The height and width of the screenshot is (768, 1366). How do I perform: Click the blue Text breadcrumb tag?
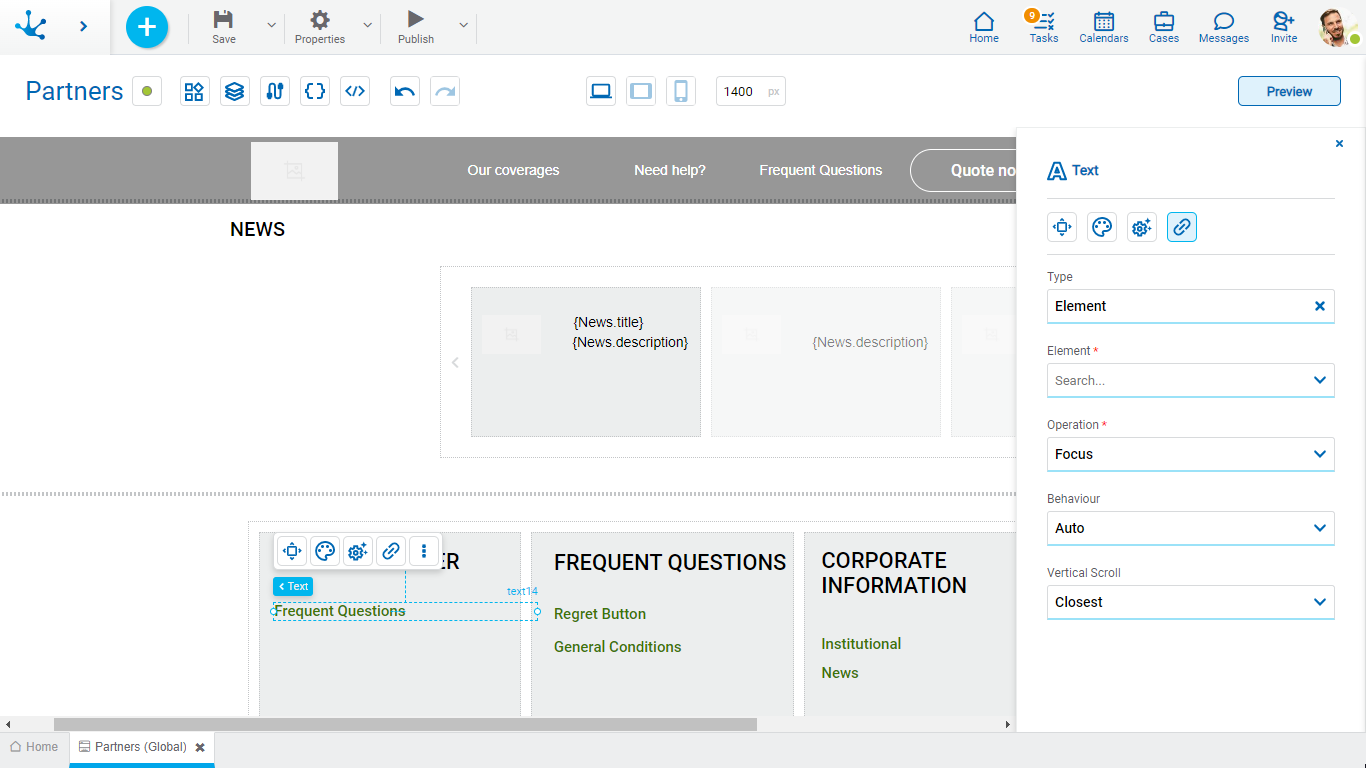click(293, 587)
